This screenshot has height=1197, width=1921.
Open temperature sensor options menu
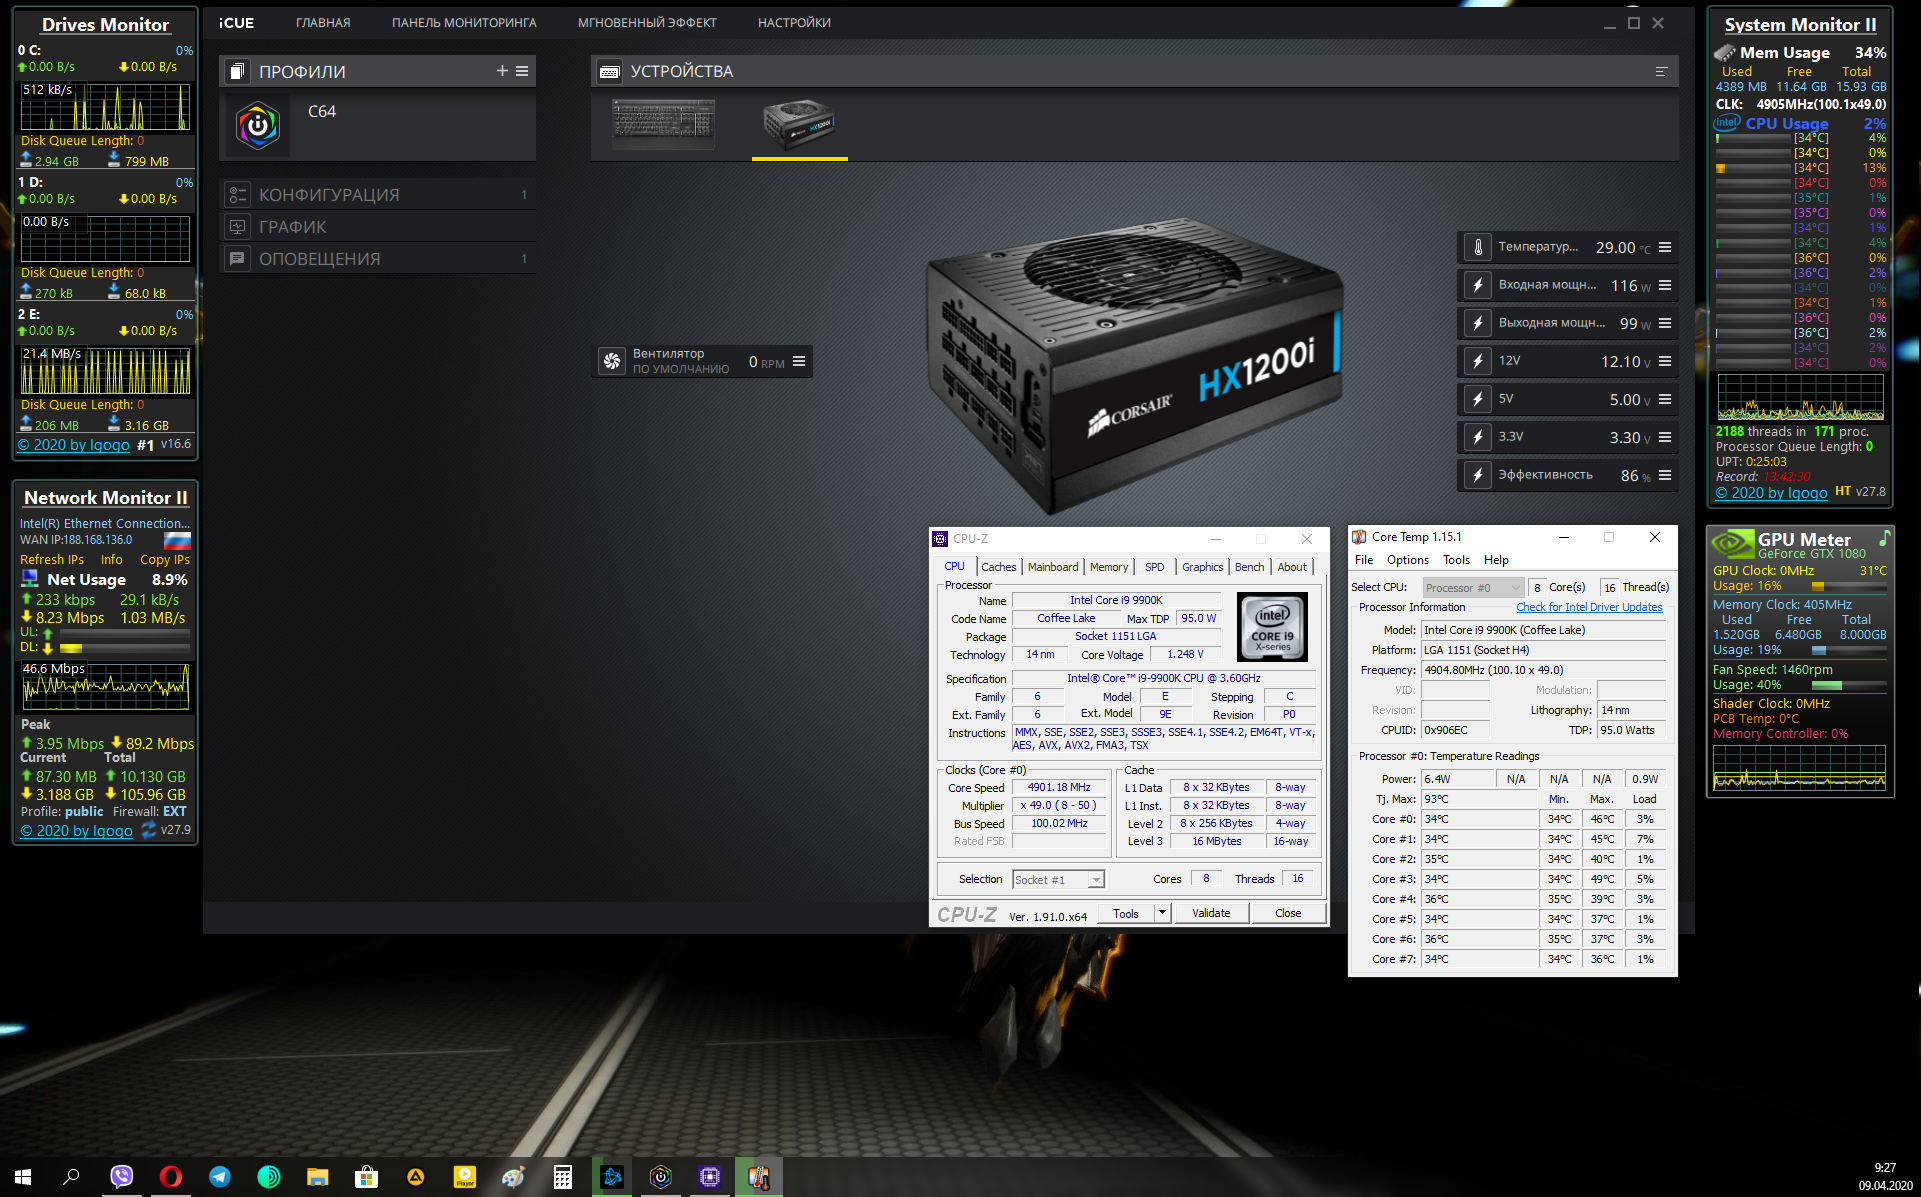(1665, 247)
